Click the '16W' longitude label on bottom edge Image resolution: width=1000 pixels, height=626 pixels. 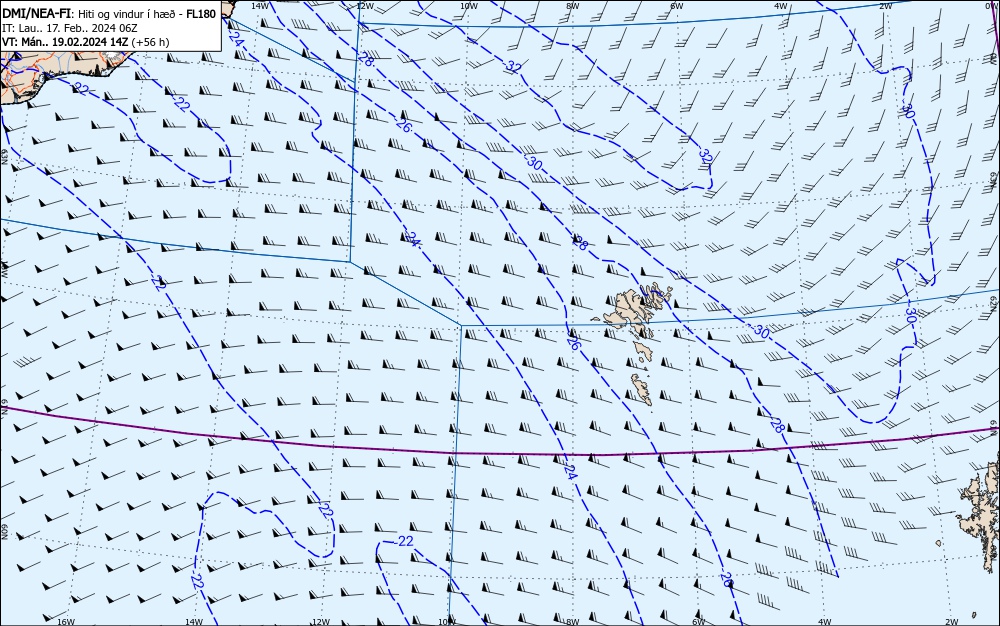(x=66, y=622)
